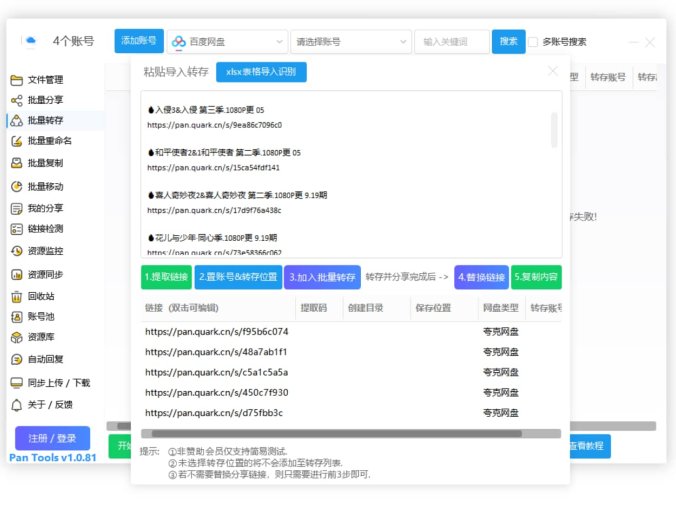Click the 5.复制内容 button
The width and height of the screenshot is (676, 508).
coord(536,277)
